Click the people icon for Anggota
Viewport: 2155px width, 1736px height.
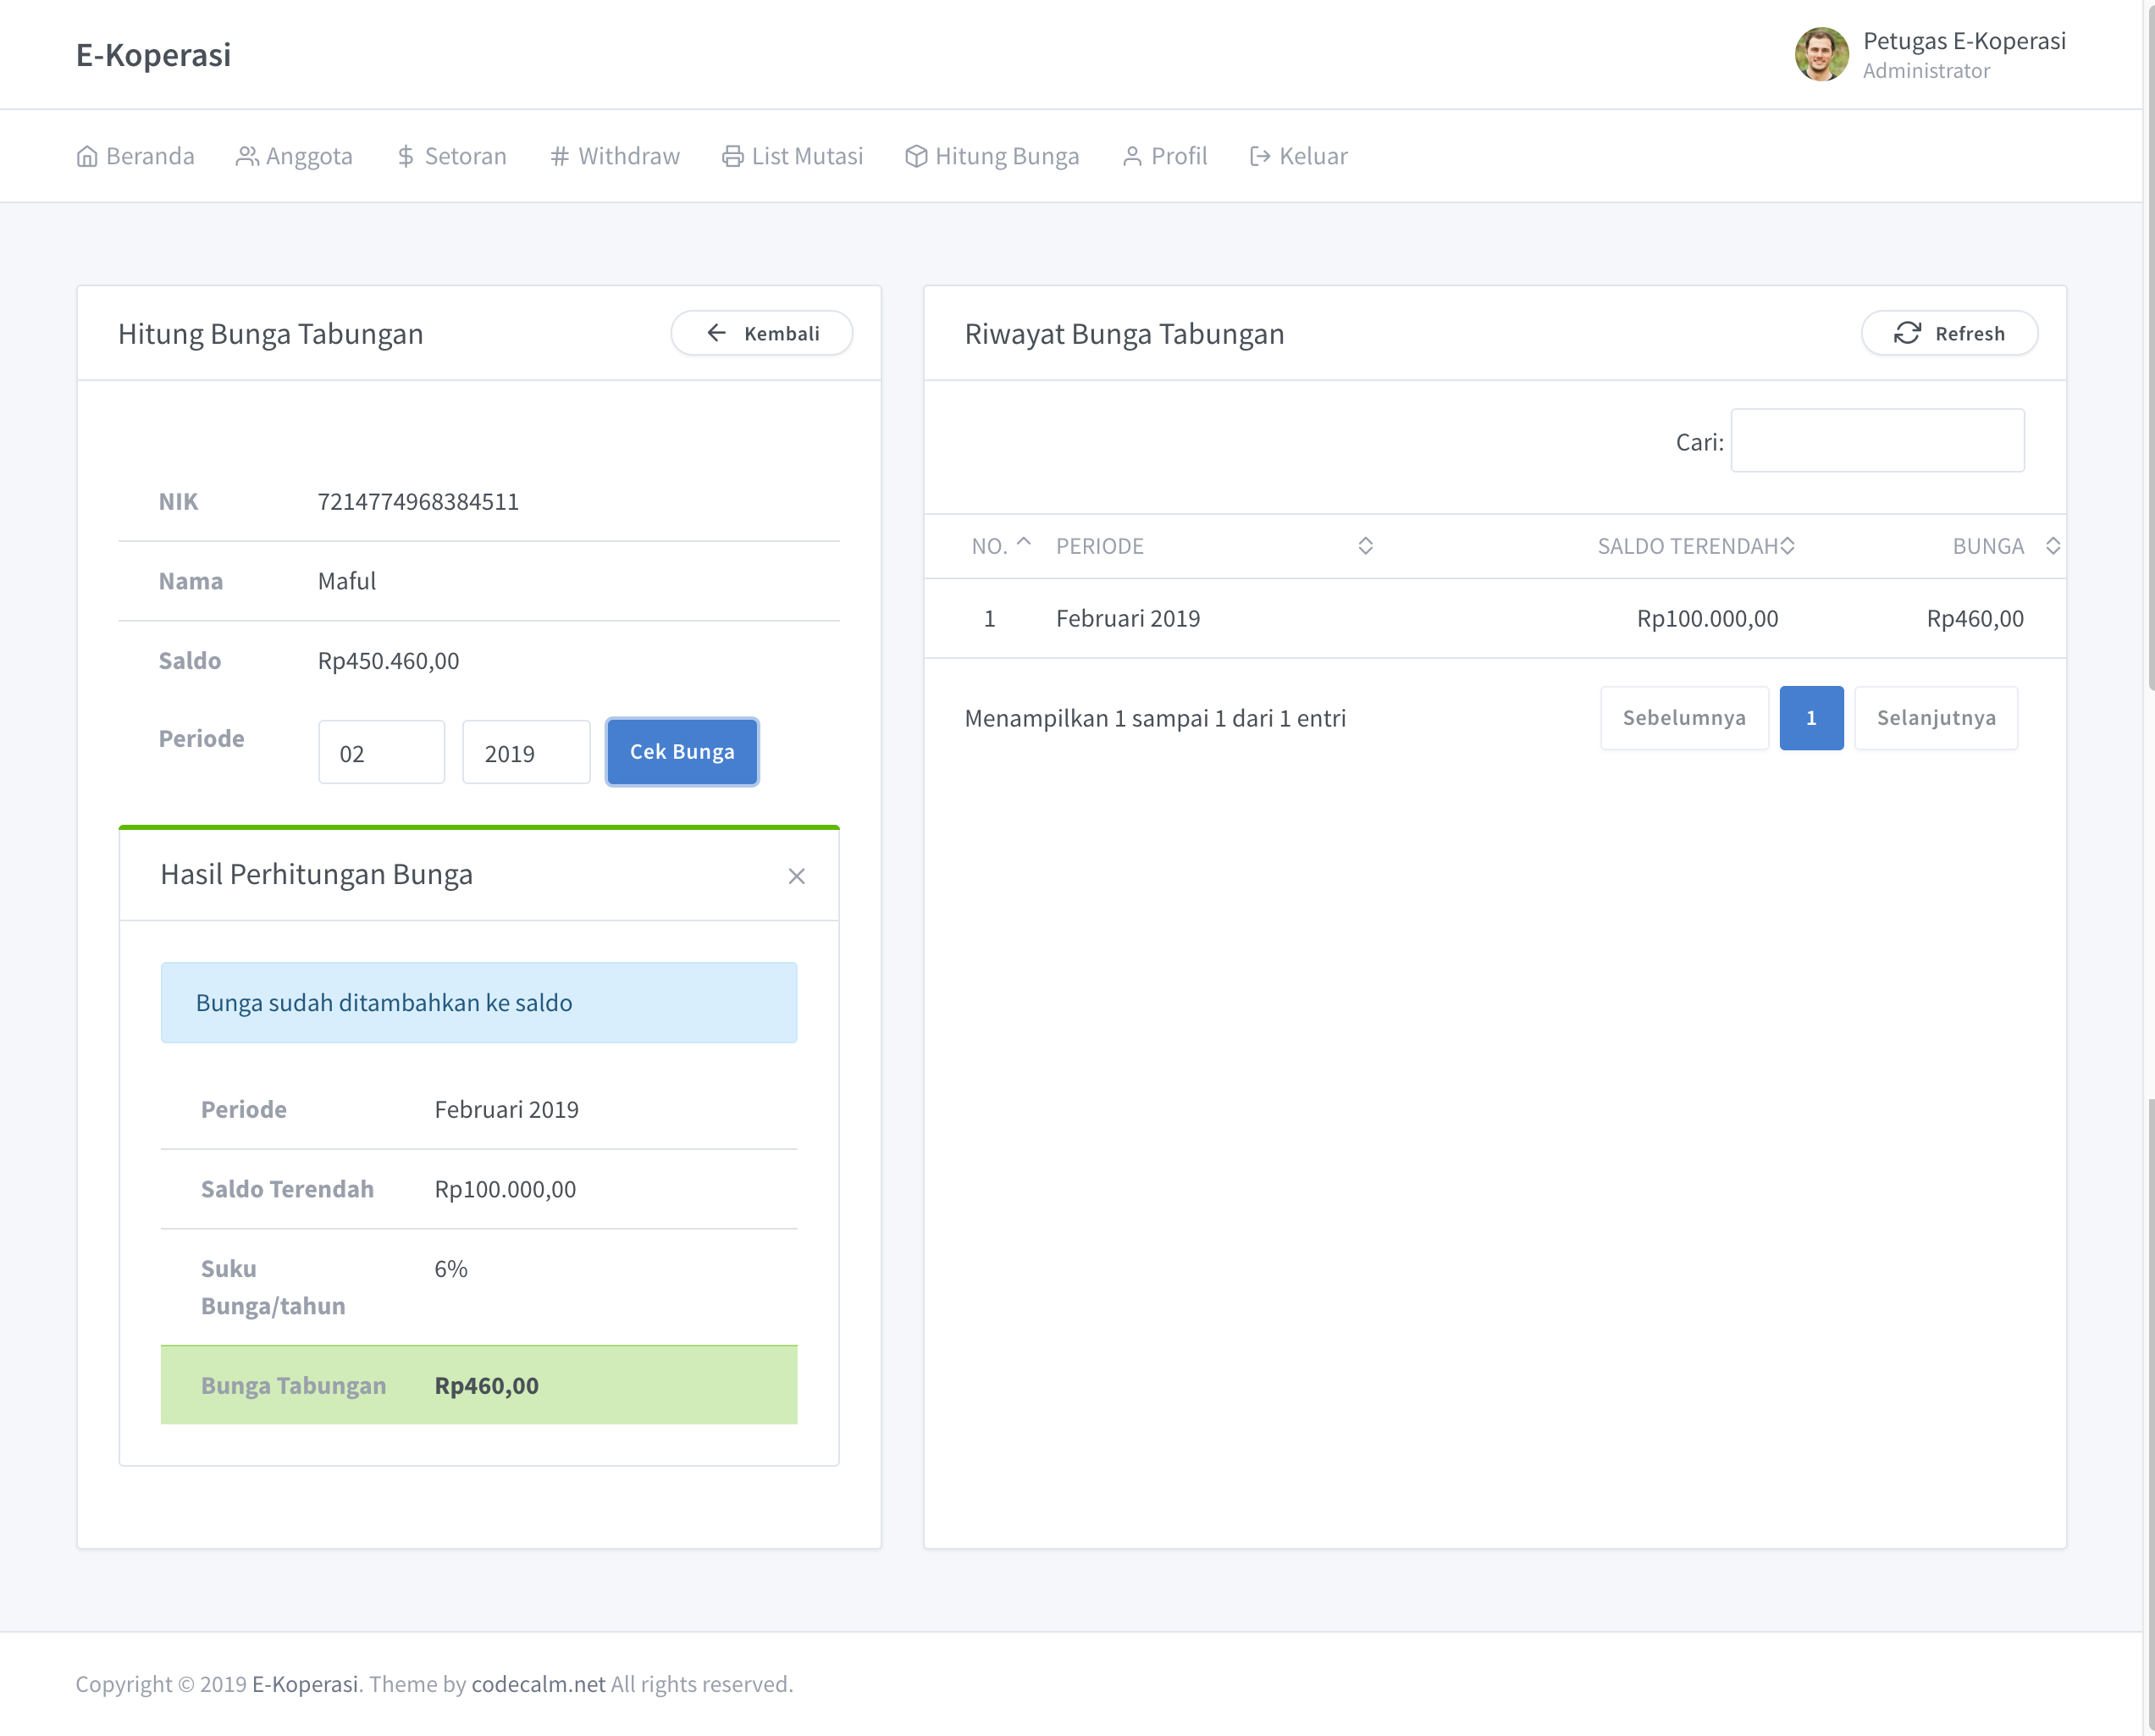(247, 156)
